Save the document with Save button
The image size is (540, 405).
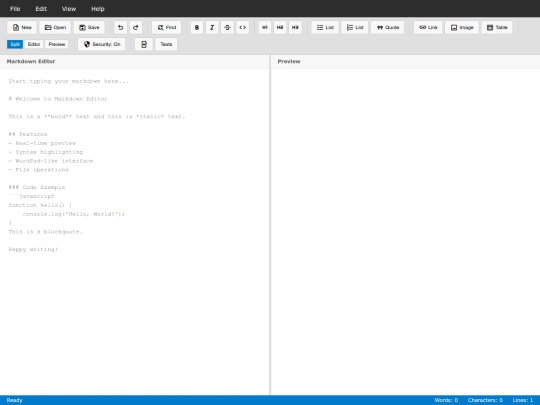coord(89,28)
